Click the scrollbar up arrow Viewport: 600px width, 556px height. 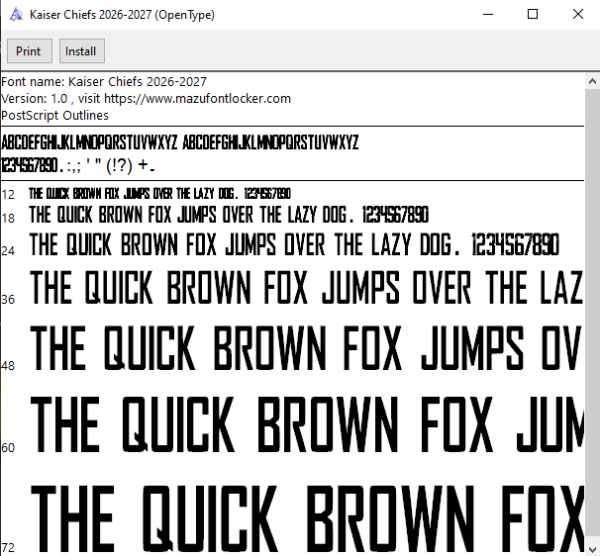(x=592, y=81)
